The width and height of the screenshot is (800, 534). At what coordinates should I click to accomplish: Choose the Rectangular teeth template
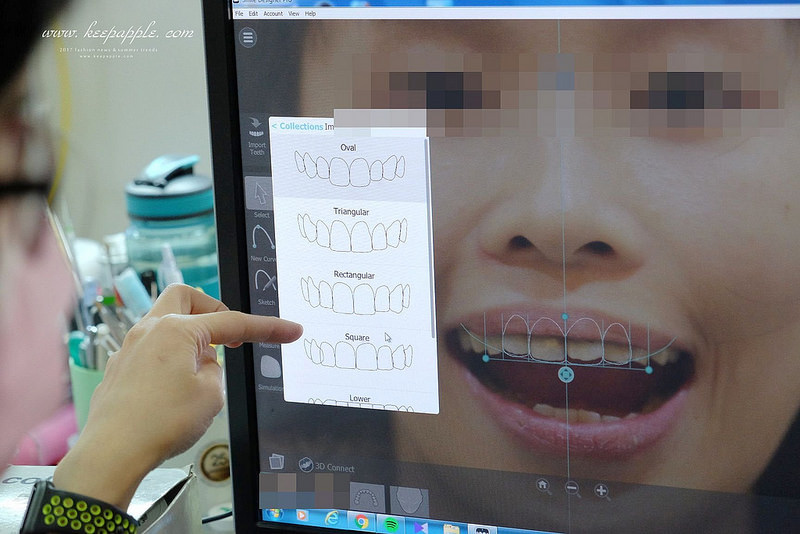(x=355, y=294)
